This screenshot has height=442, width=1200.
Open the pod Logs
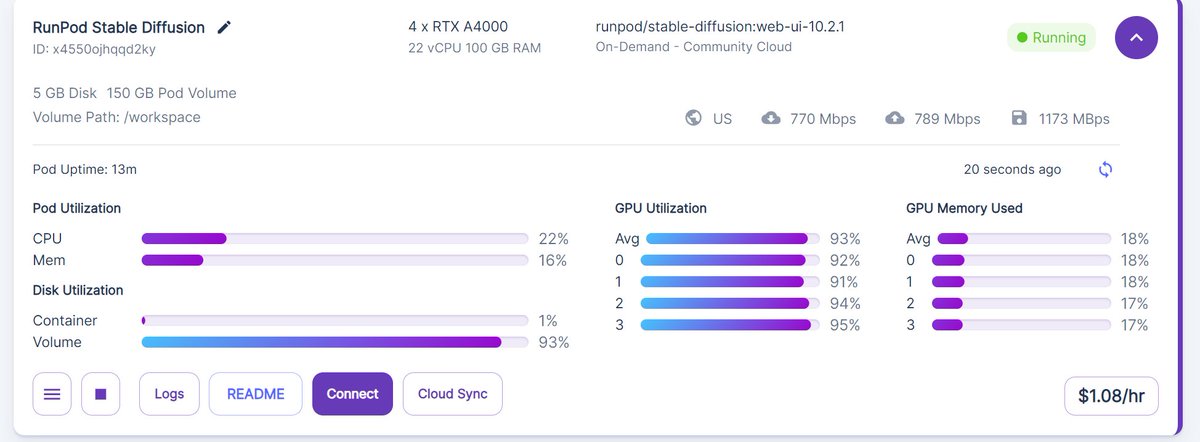pos(169,394)
